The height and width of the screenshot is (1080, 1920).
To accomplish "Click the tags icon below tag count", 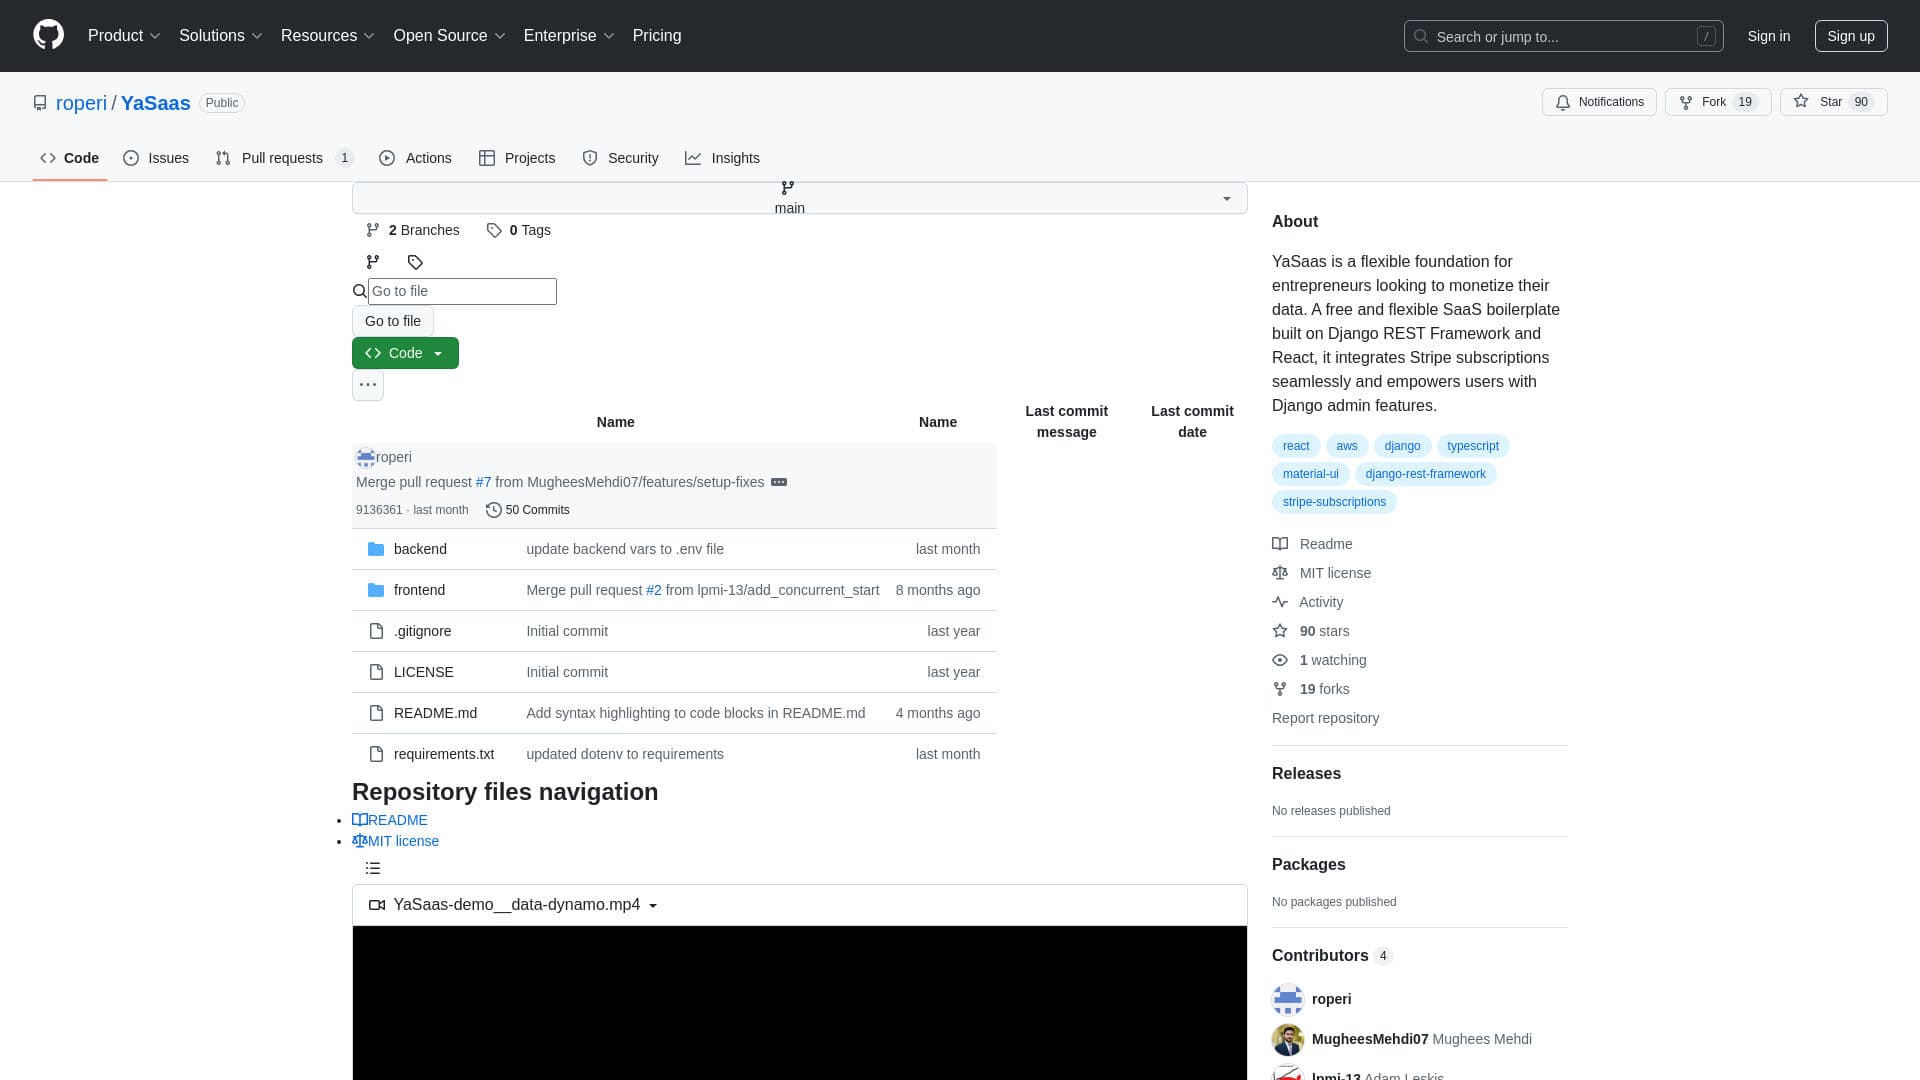I will (415, 262).
